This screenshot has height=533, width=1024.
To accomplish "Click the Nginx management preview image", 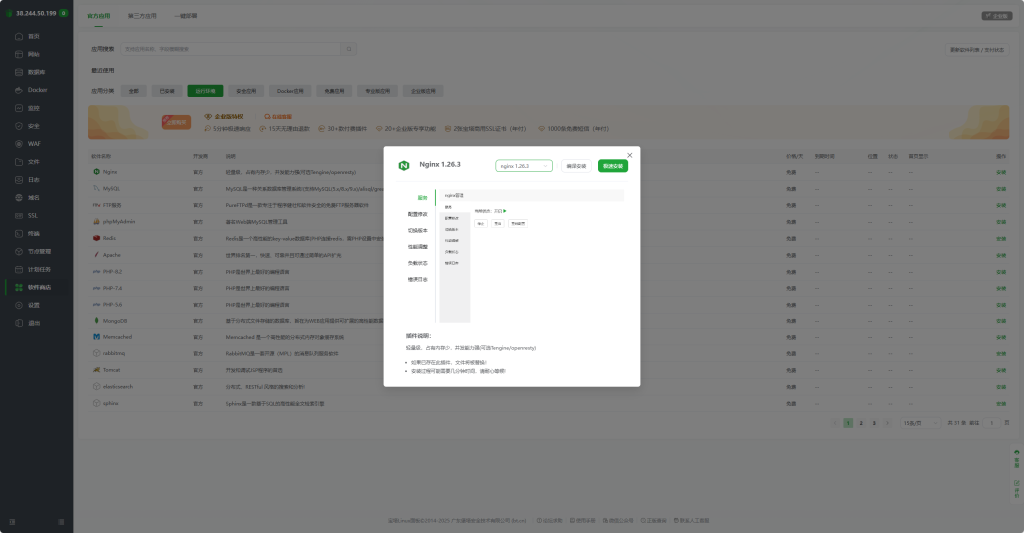I will (532, 256).
